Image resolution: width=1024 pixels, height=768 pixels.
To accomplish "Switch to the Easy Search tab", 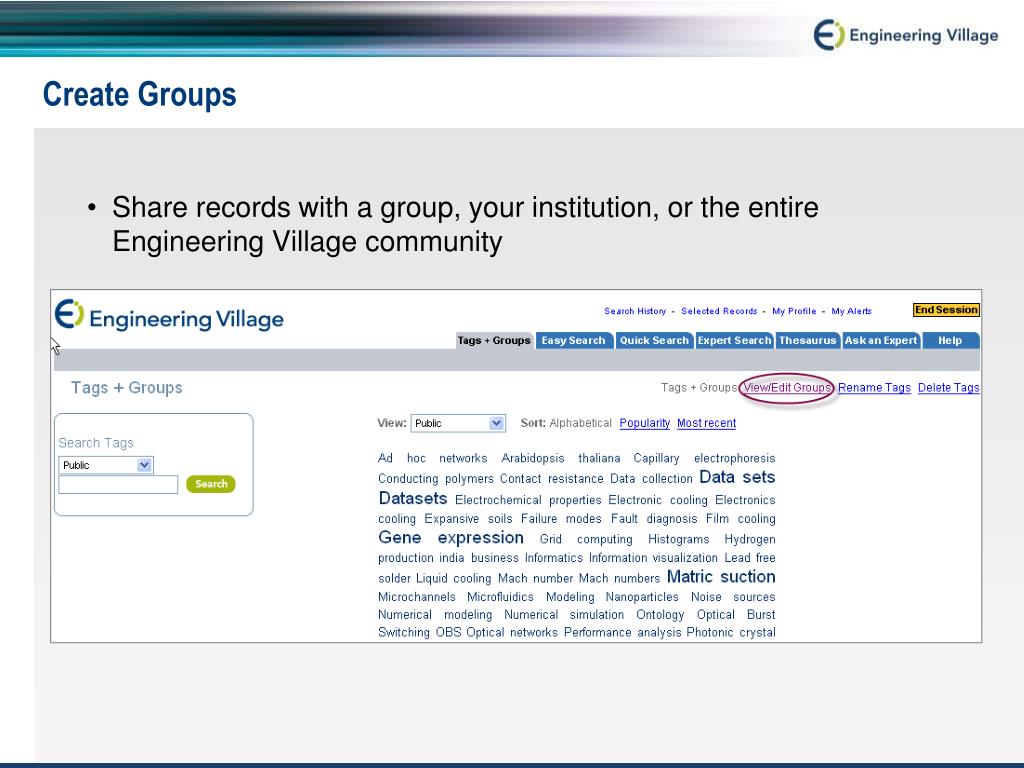I will click(573, 340).
